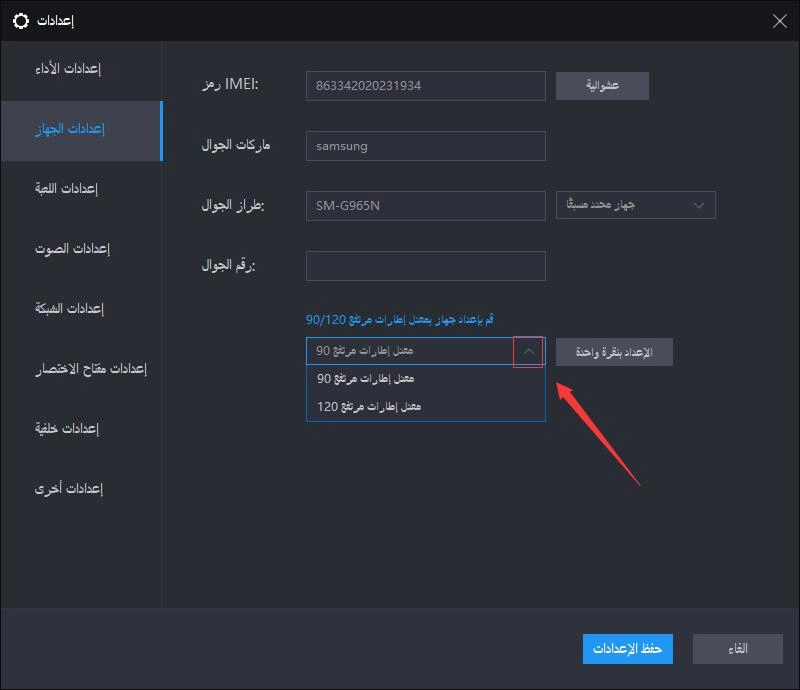800x690 pixels.
Task: Open إعدادات الأداء performance settings tab
Action: click(x=82, y=69)
